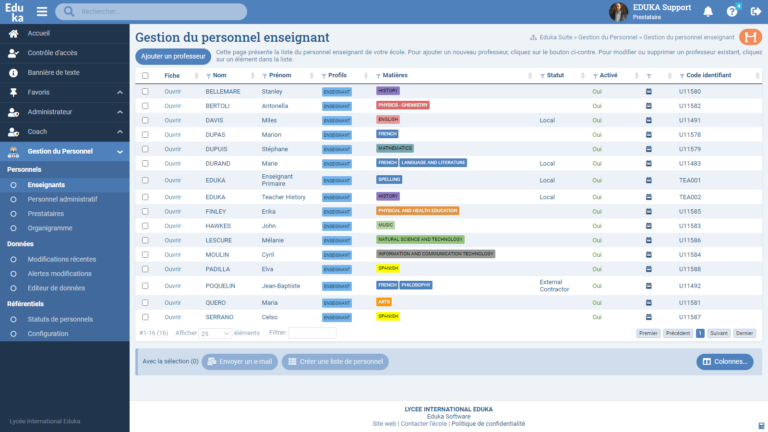
Task: Sort by the Statut column arrows
Action: 582,75
